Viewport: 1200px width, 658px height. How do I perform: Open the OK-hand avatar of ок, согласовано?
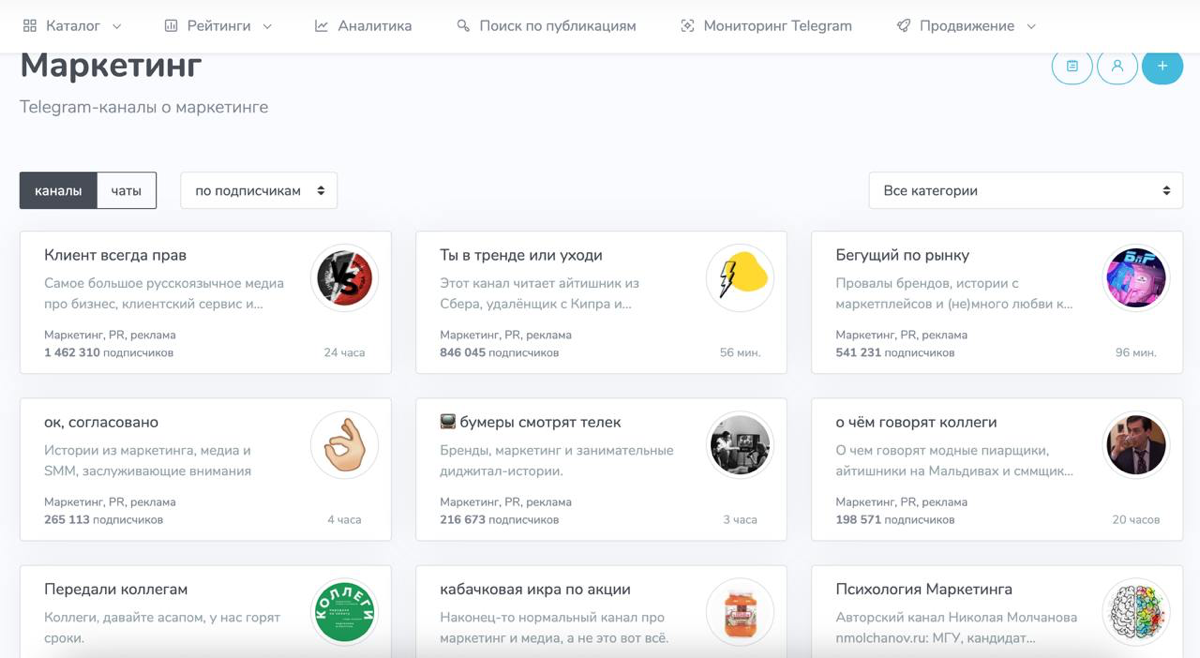[345, 445]
